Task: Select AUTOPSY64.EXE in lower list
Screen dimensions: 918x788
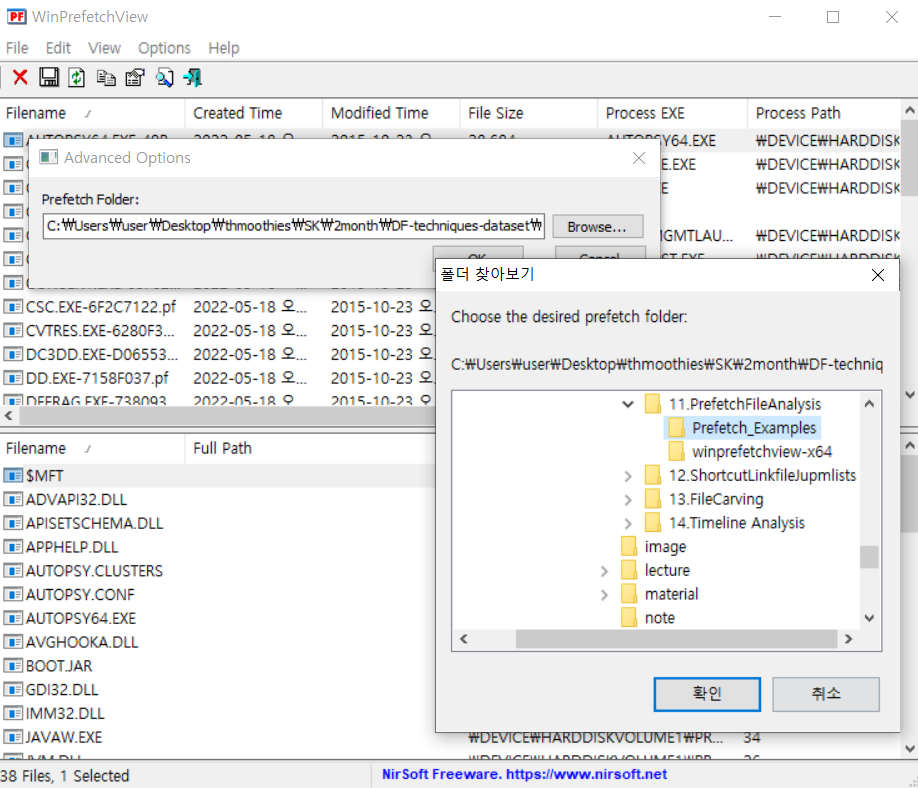Action: [218, 618]
